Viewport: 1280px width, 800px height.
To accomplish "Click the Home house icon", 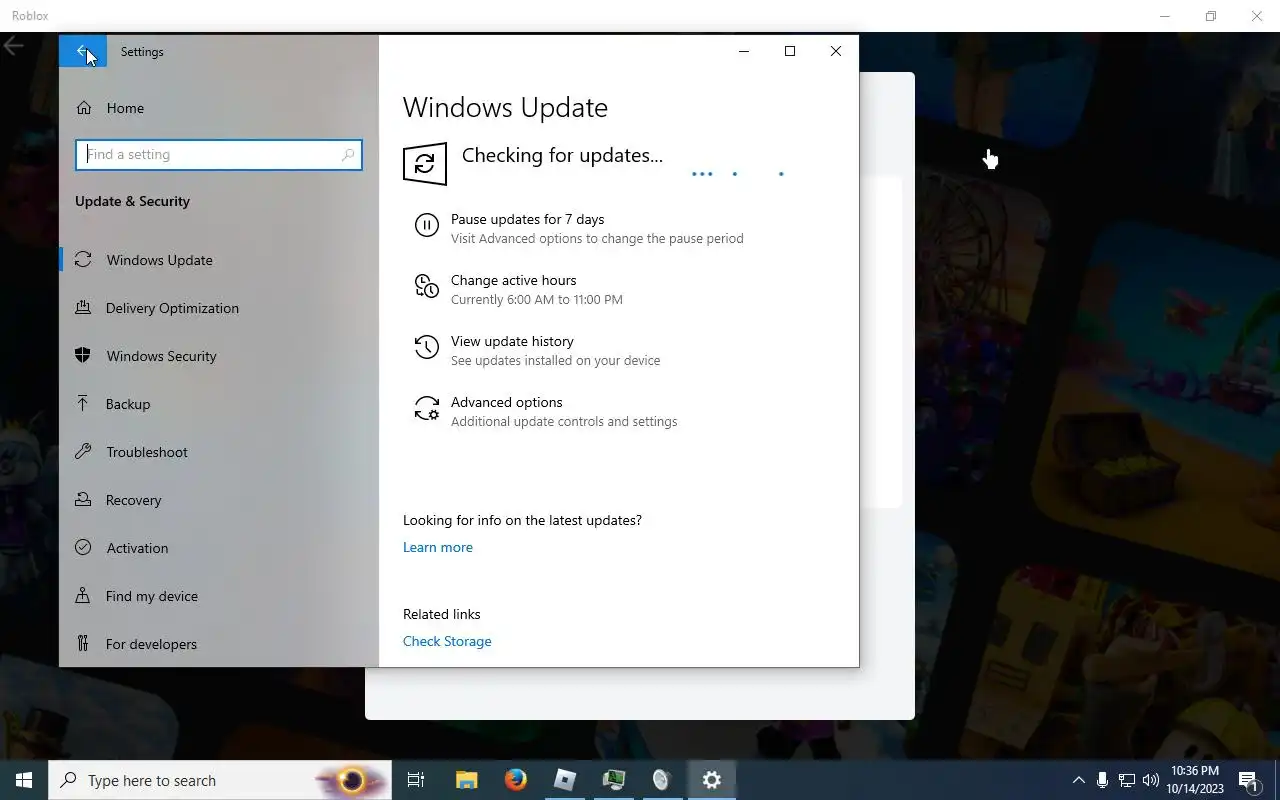I will 84,108.
